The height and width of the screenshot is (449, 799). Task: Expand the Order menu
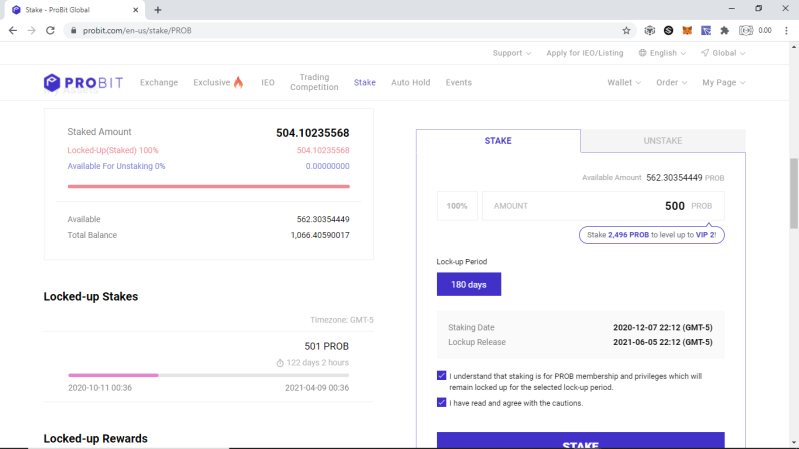coord(671,83)
